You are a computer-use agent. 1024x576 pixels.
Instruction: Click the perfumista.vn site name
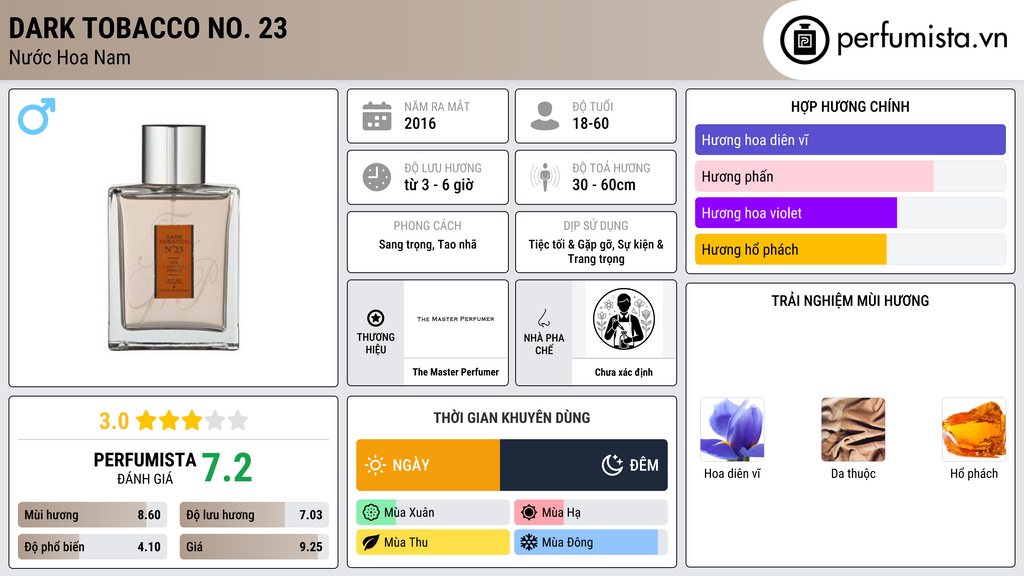(x=922, y=38)
